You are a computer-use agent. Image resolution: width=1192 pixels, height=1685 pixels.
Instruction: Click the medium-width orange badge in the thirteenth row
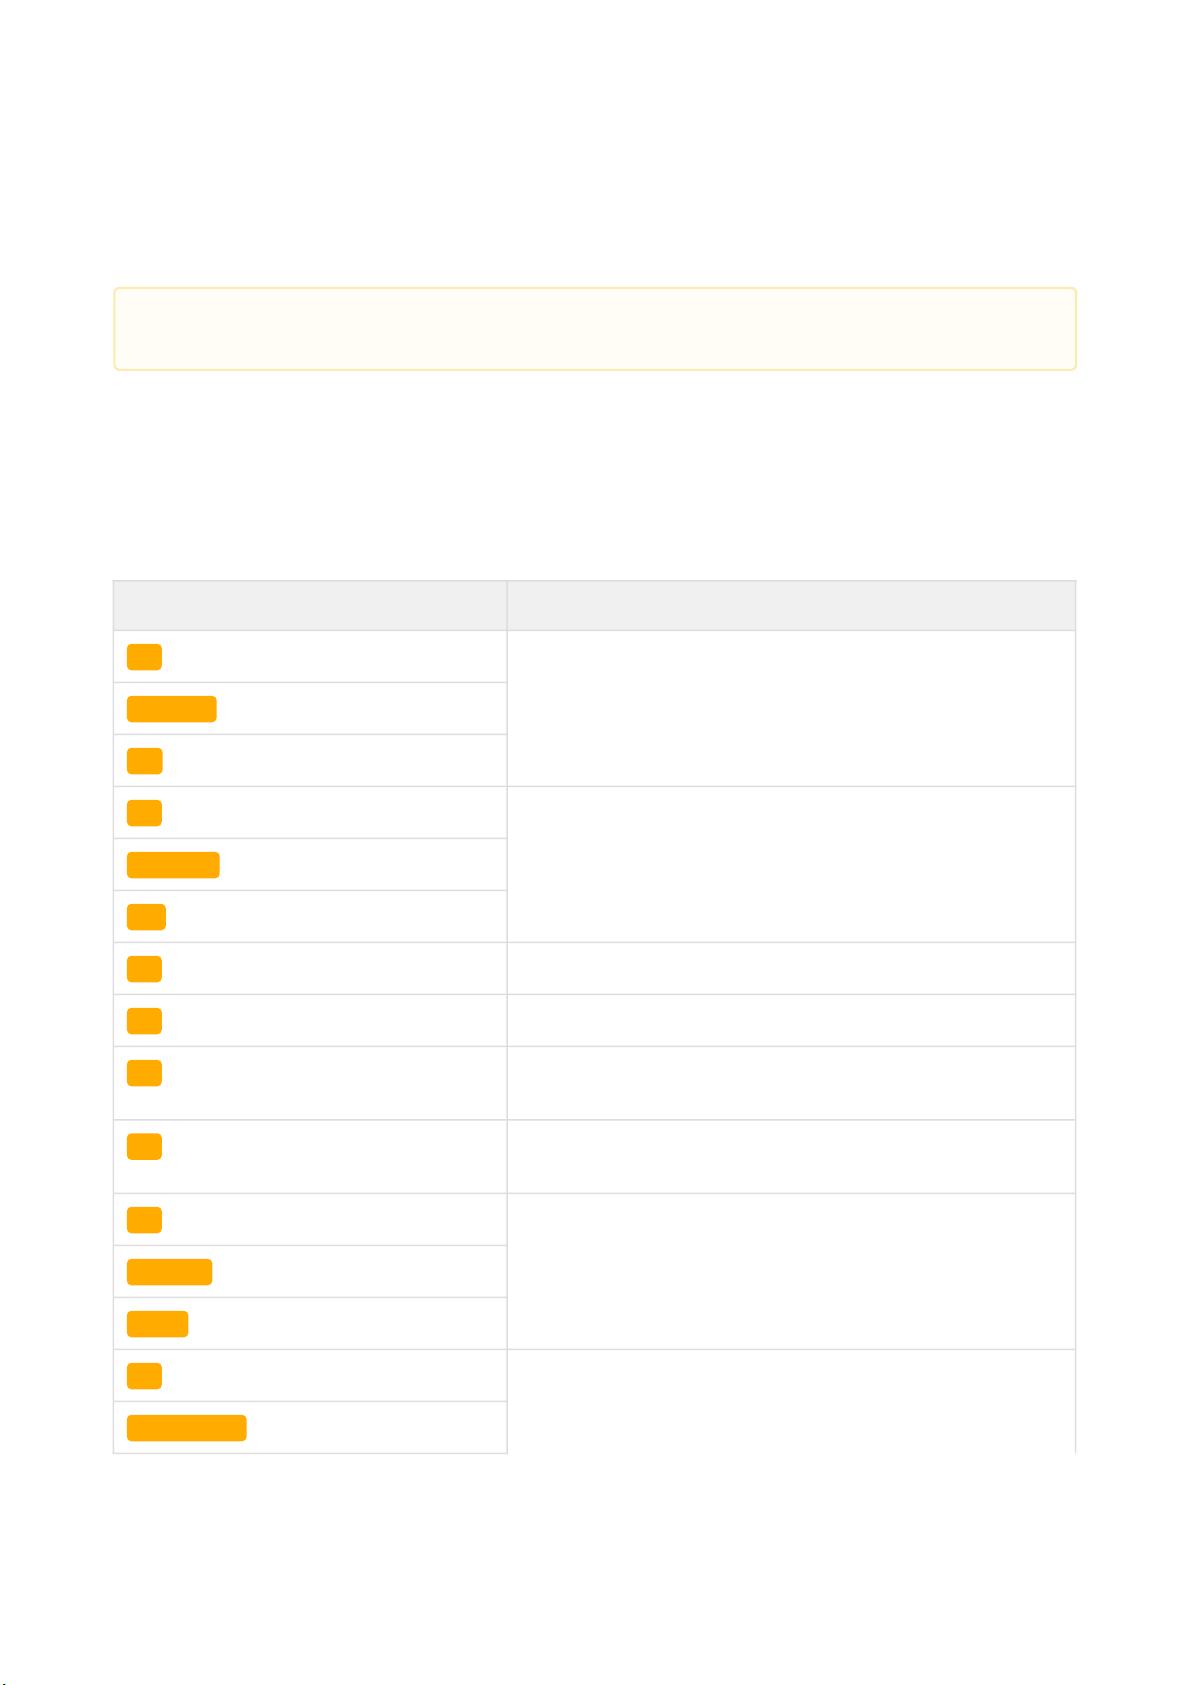pyautogui.click(x=158, y=1324)
